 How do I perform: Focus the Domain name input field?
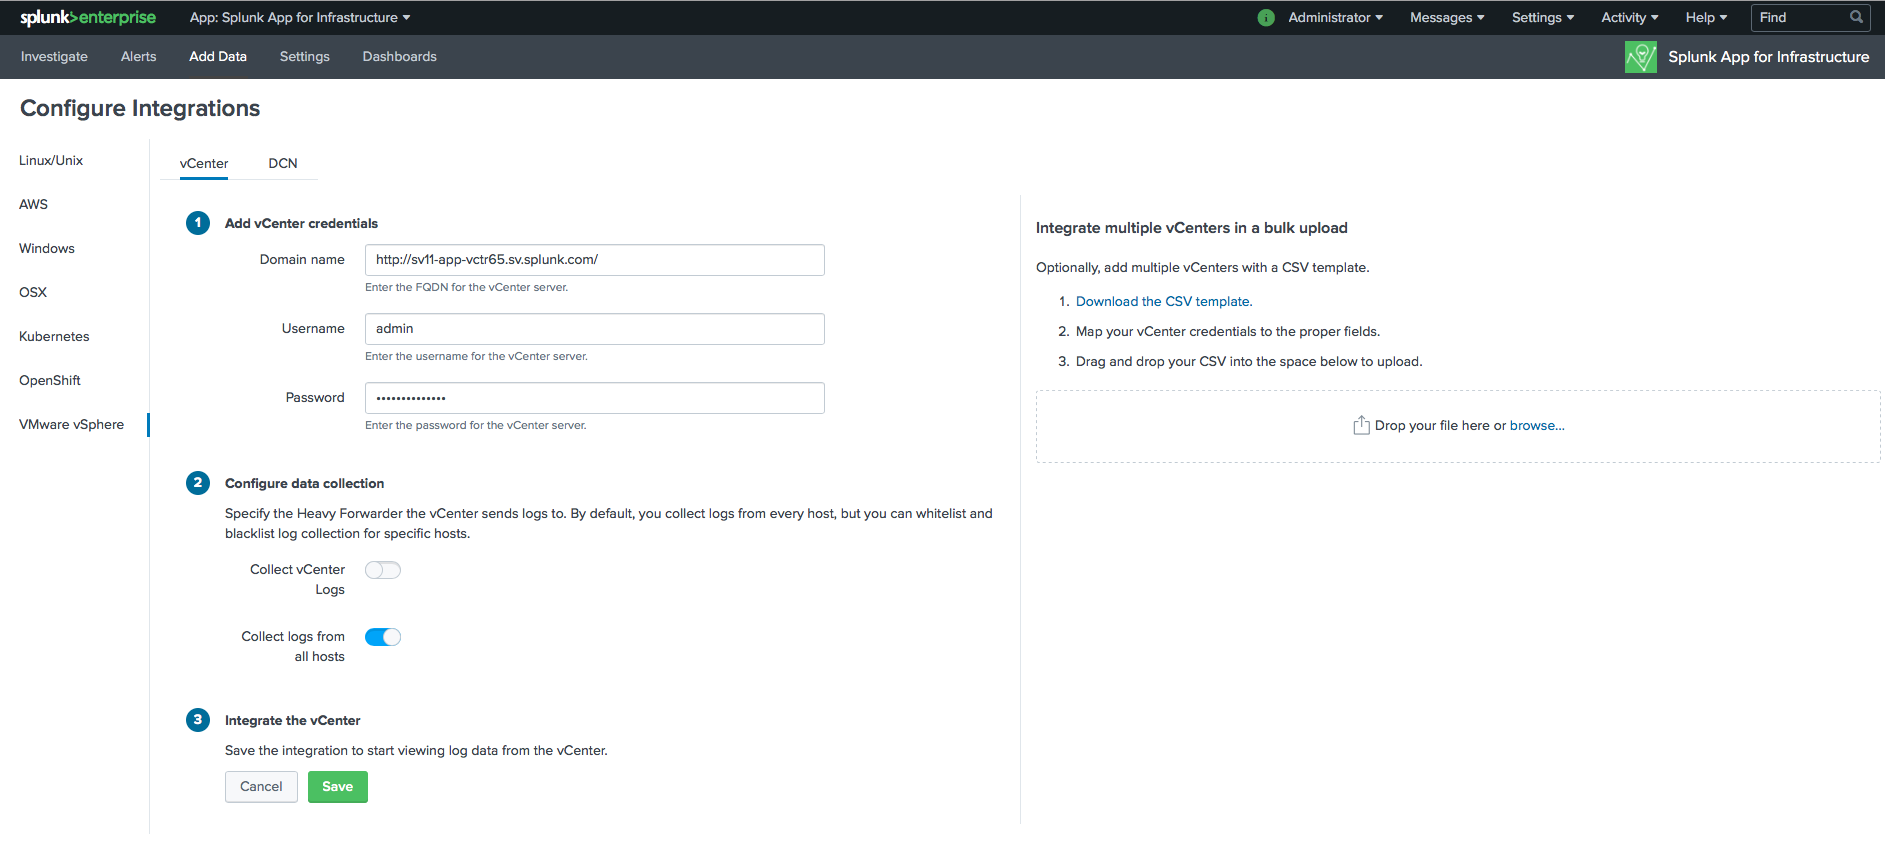[x=595, y=260]
